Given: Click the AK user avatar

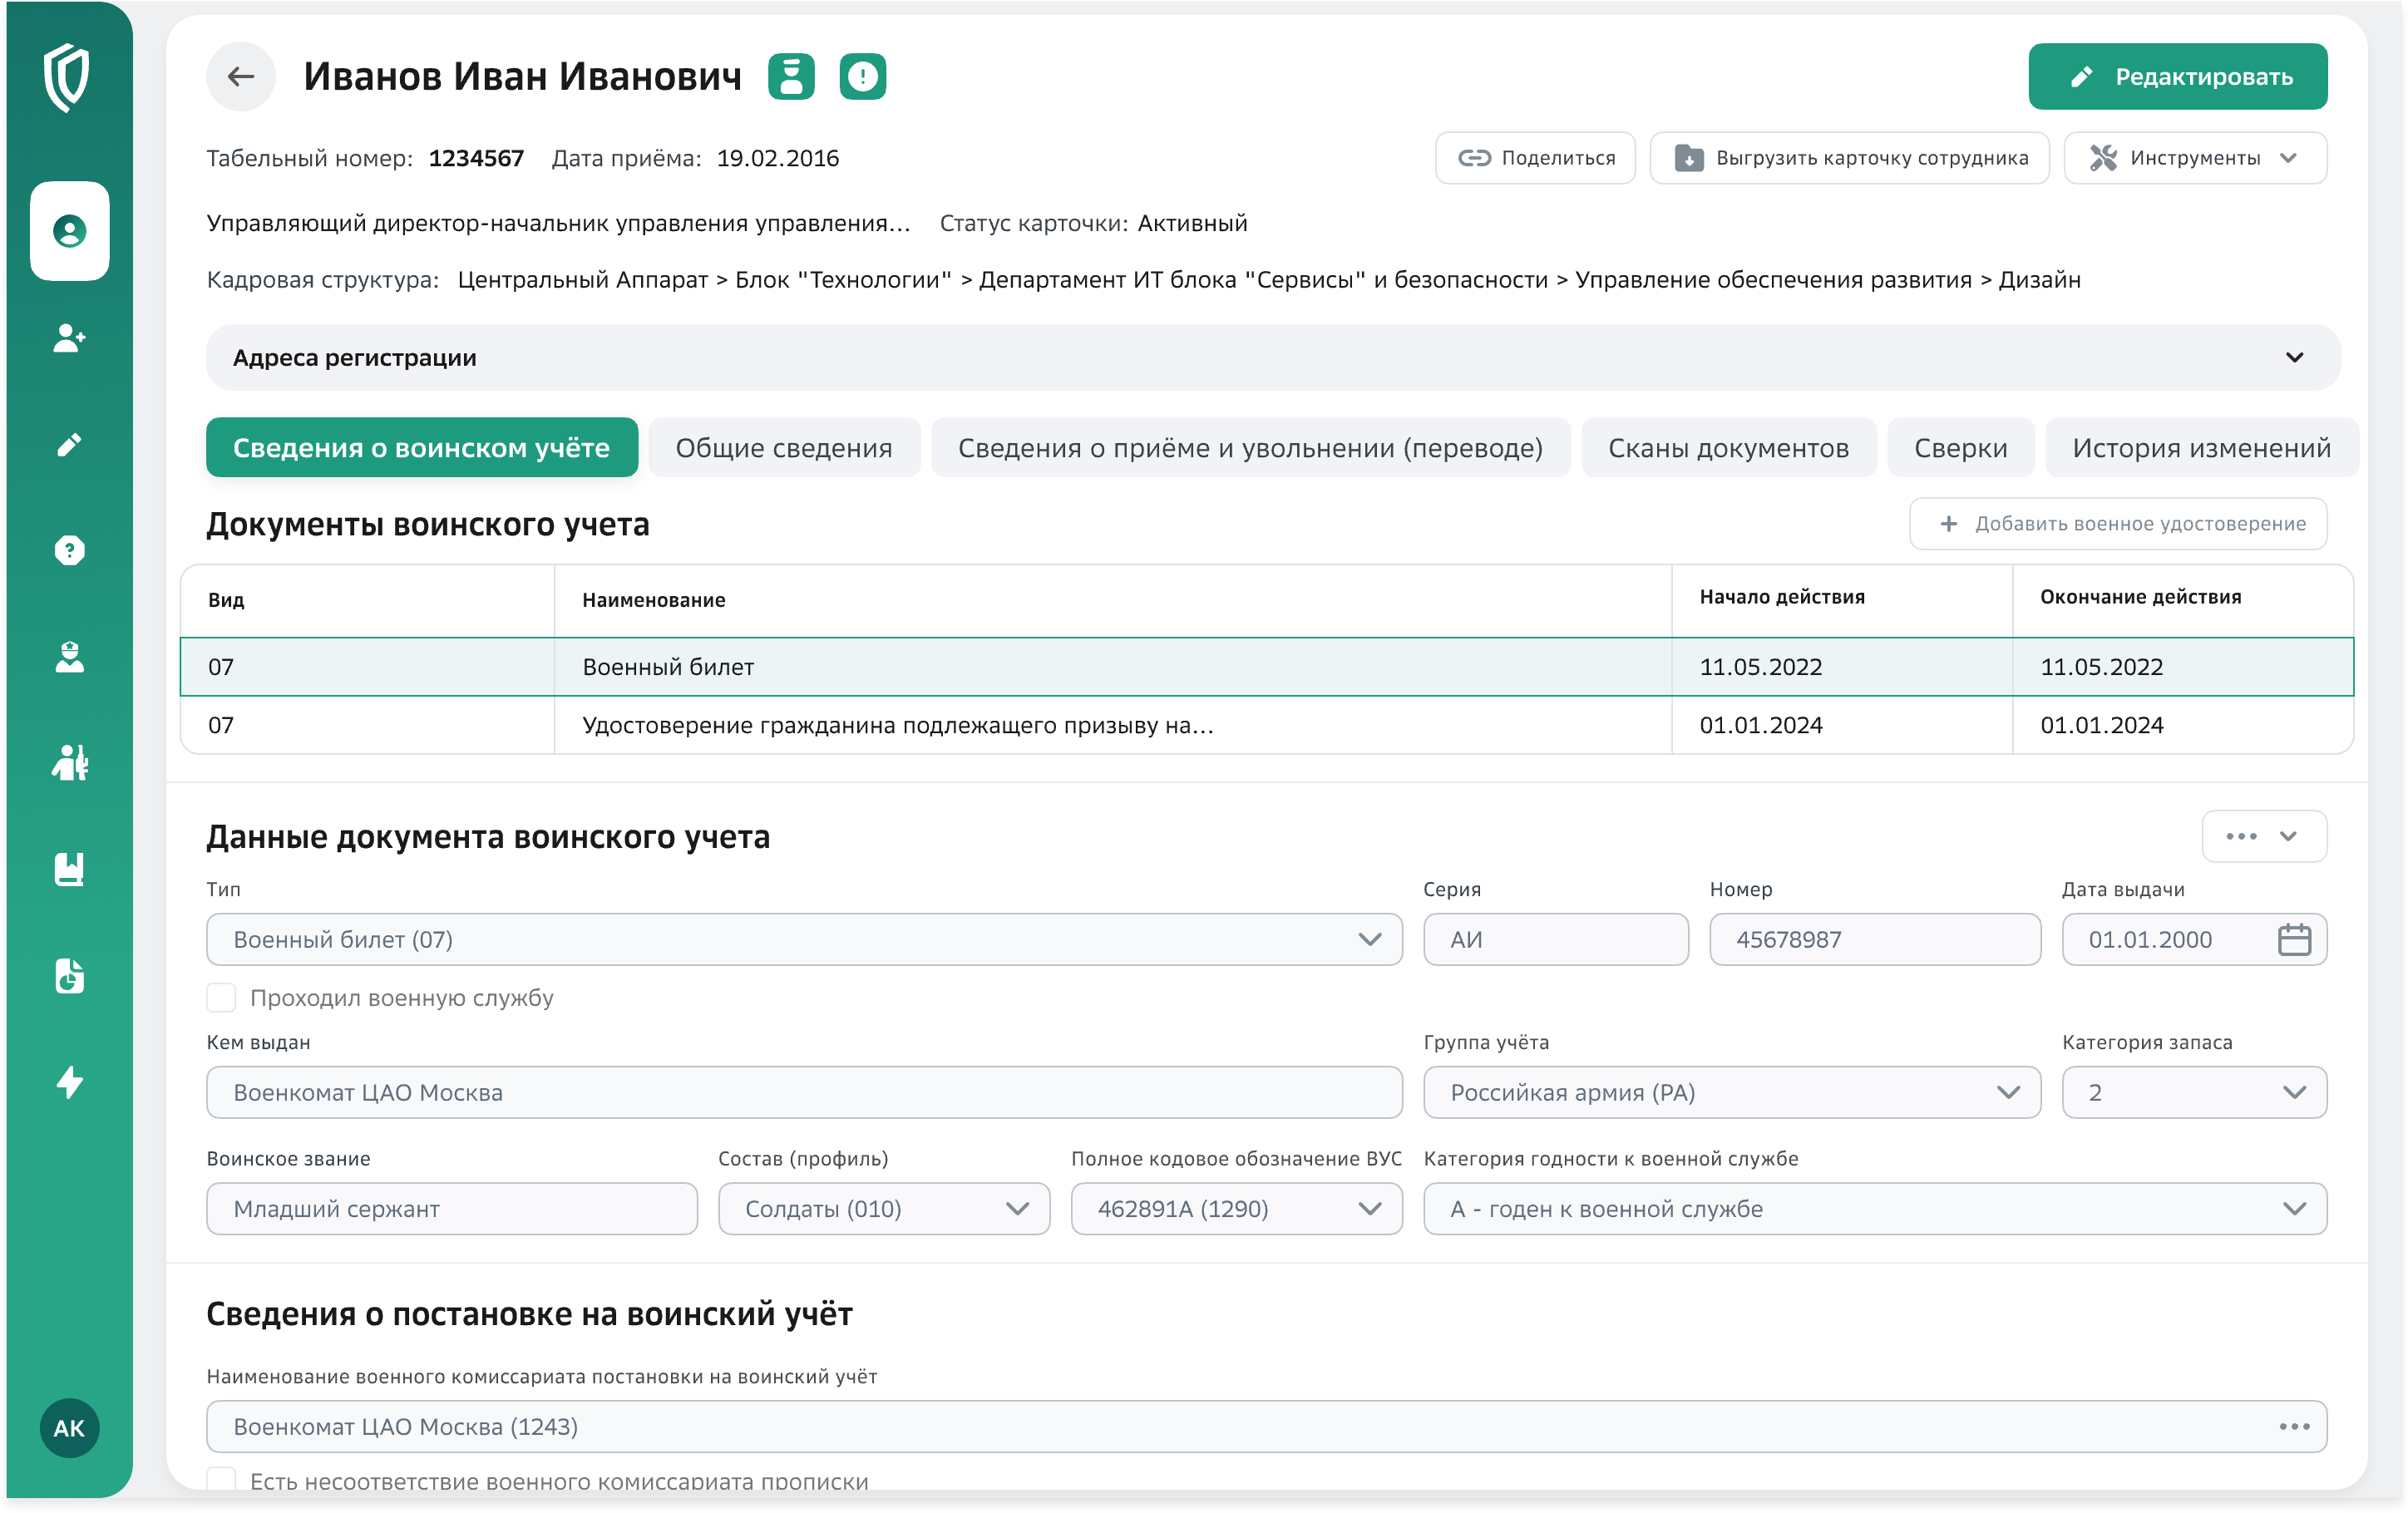Looking at the screenshot, I should click(x=69, y=1428).
